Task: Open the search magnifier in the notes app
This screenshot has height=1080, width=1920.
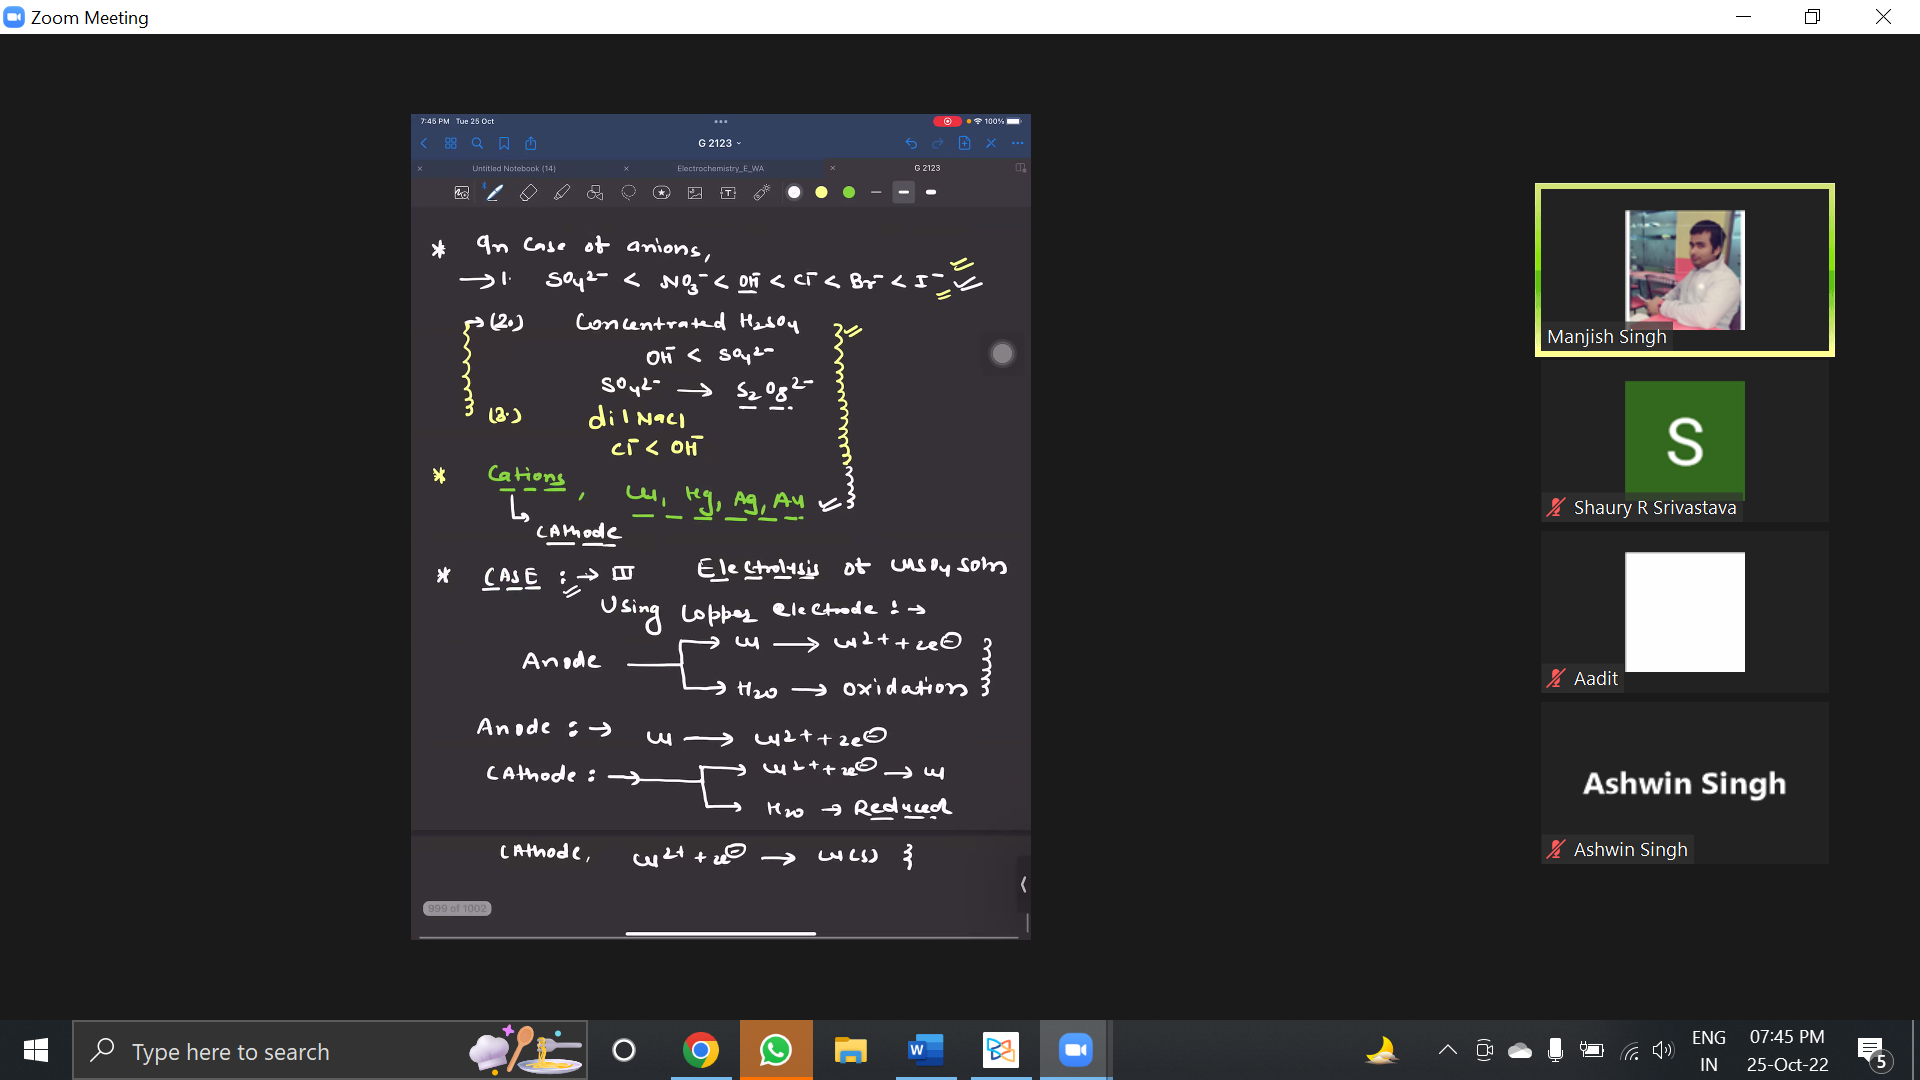Action: [x=478, y=144]
